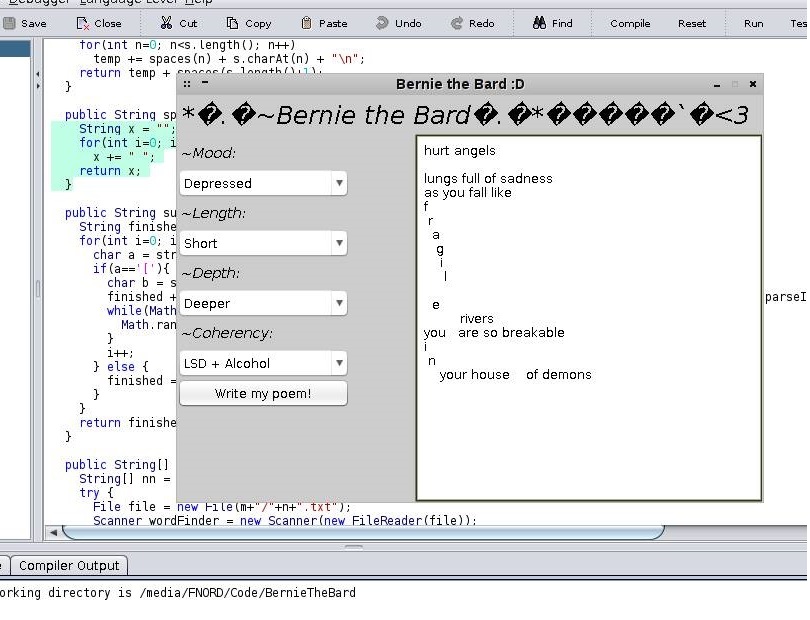Image resolution: width=810 pixels, height=620 pixels.
Task: Click the code line "i++;"
Action: click(120, 353)
